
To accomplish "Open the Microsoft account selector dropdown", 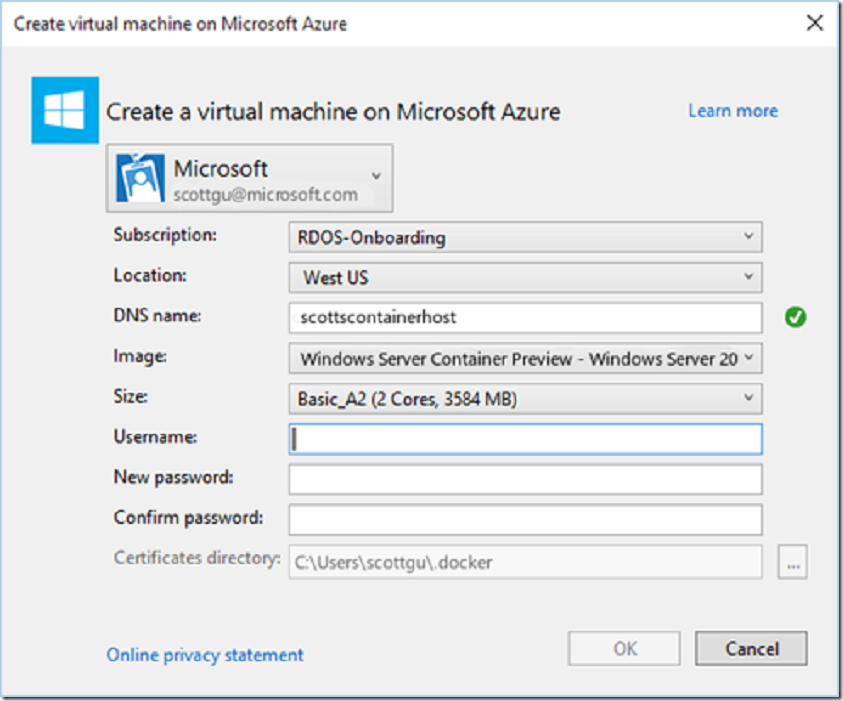I will pyautogui.click(x=249, y=178).
